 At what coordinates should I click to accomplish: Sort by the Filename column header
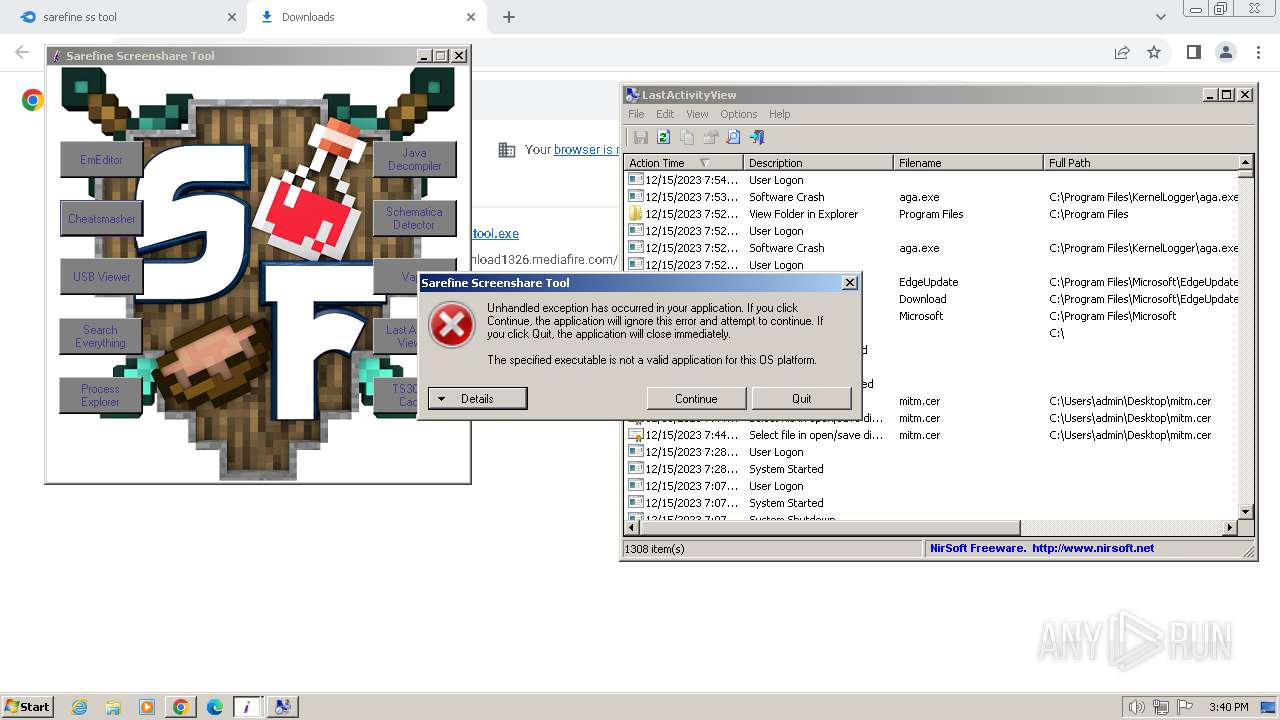pos(968,163)
